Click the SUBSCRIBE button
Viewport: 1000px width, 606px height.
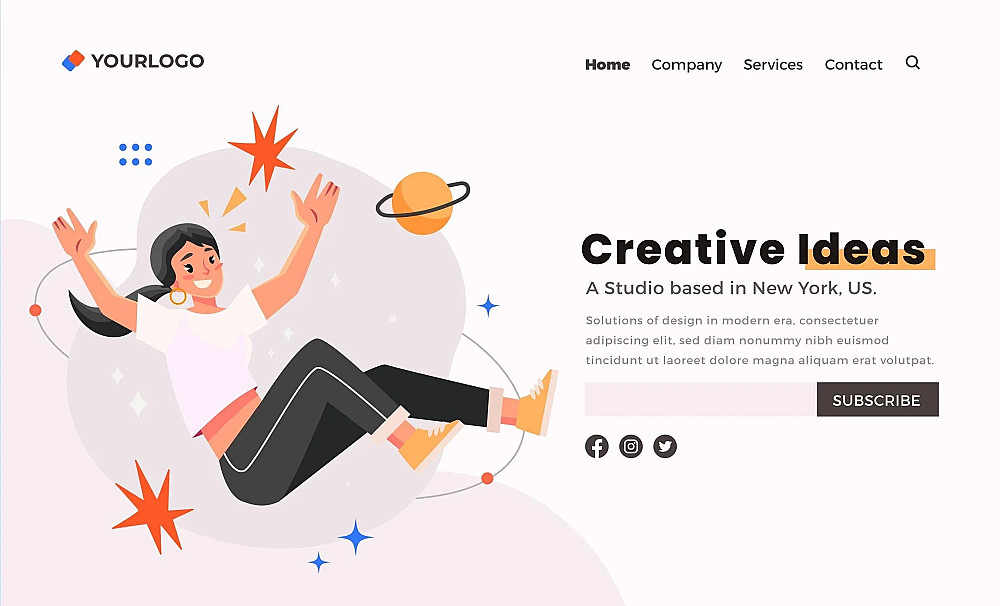(878, 399)
